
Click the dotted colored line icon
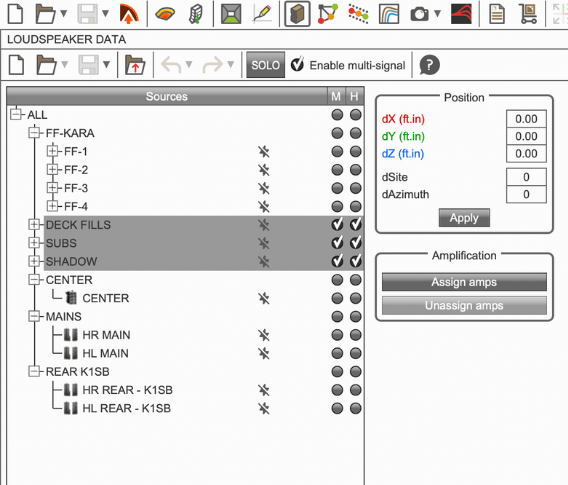point(358,14)
